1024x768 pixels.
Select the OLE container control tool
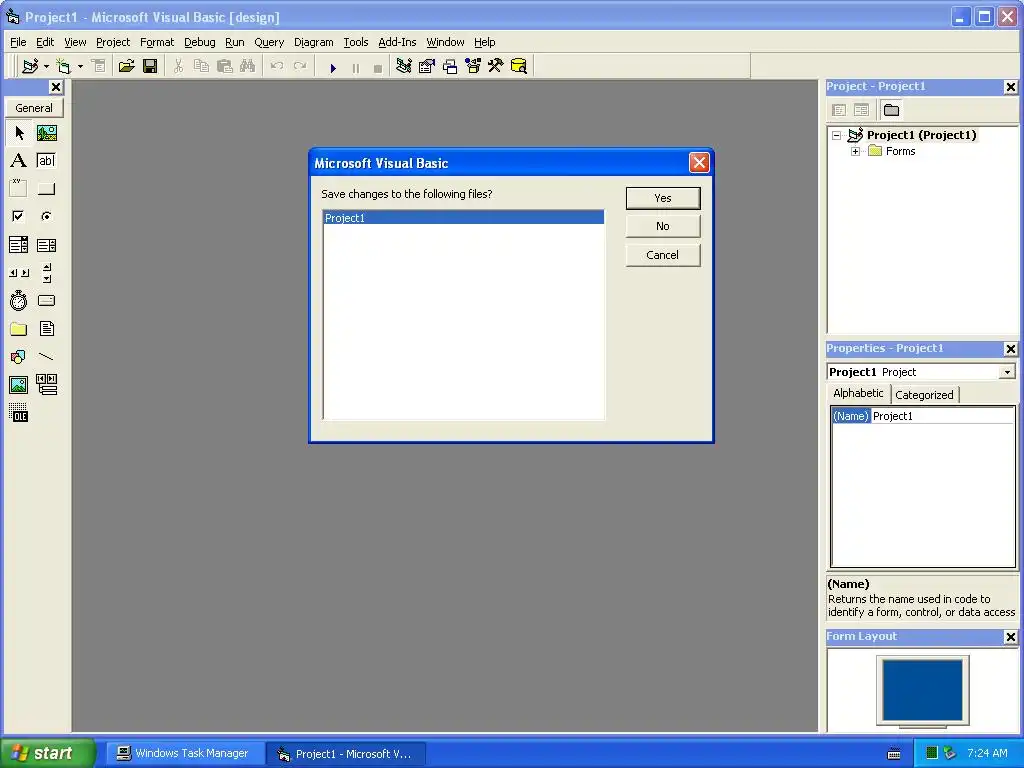[19, 413]
